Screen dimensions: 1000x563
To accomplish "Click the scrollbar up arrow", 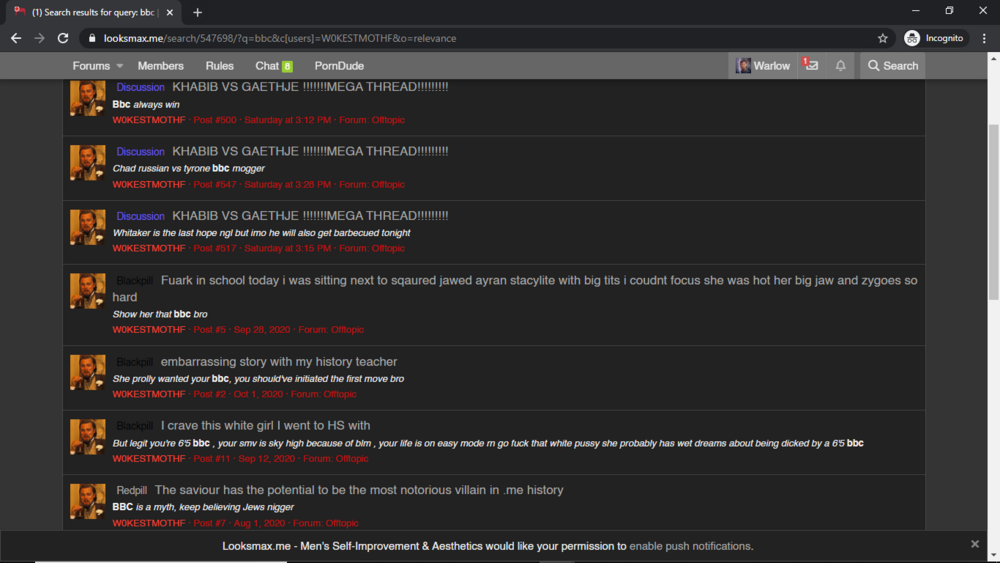I will 994,57.
